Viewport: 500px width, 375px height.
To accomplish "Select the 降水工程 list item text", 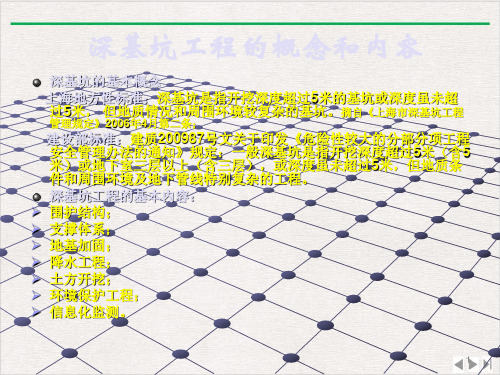I will pyautogui.click(x=81, y=263).
